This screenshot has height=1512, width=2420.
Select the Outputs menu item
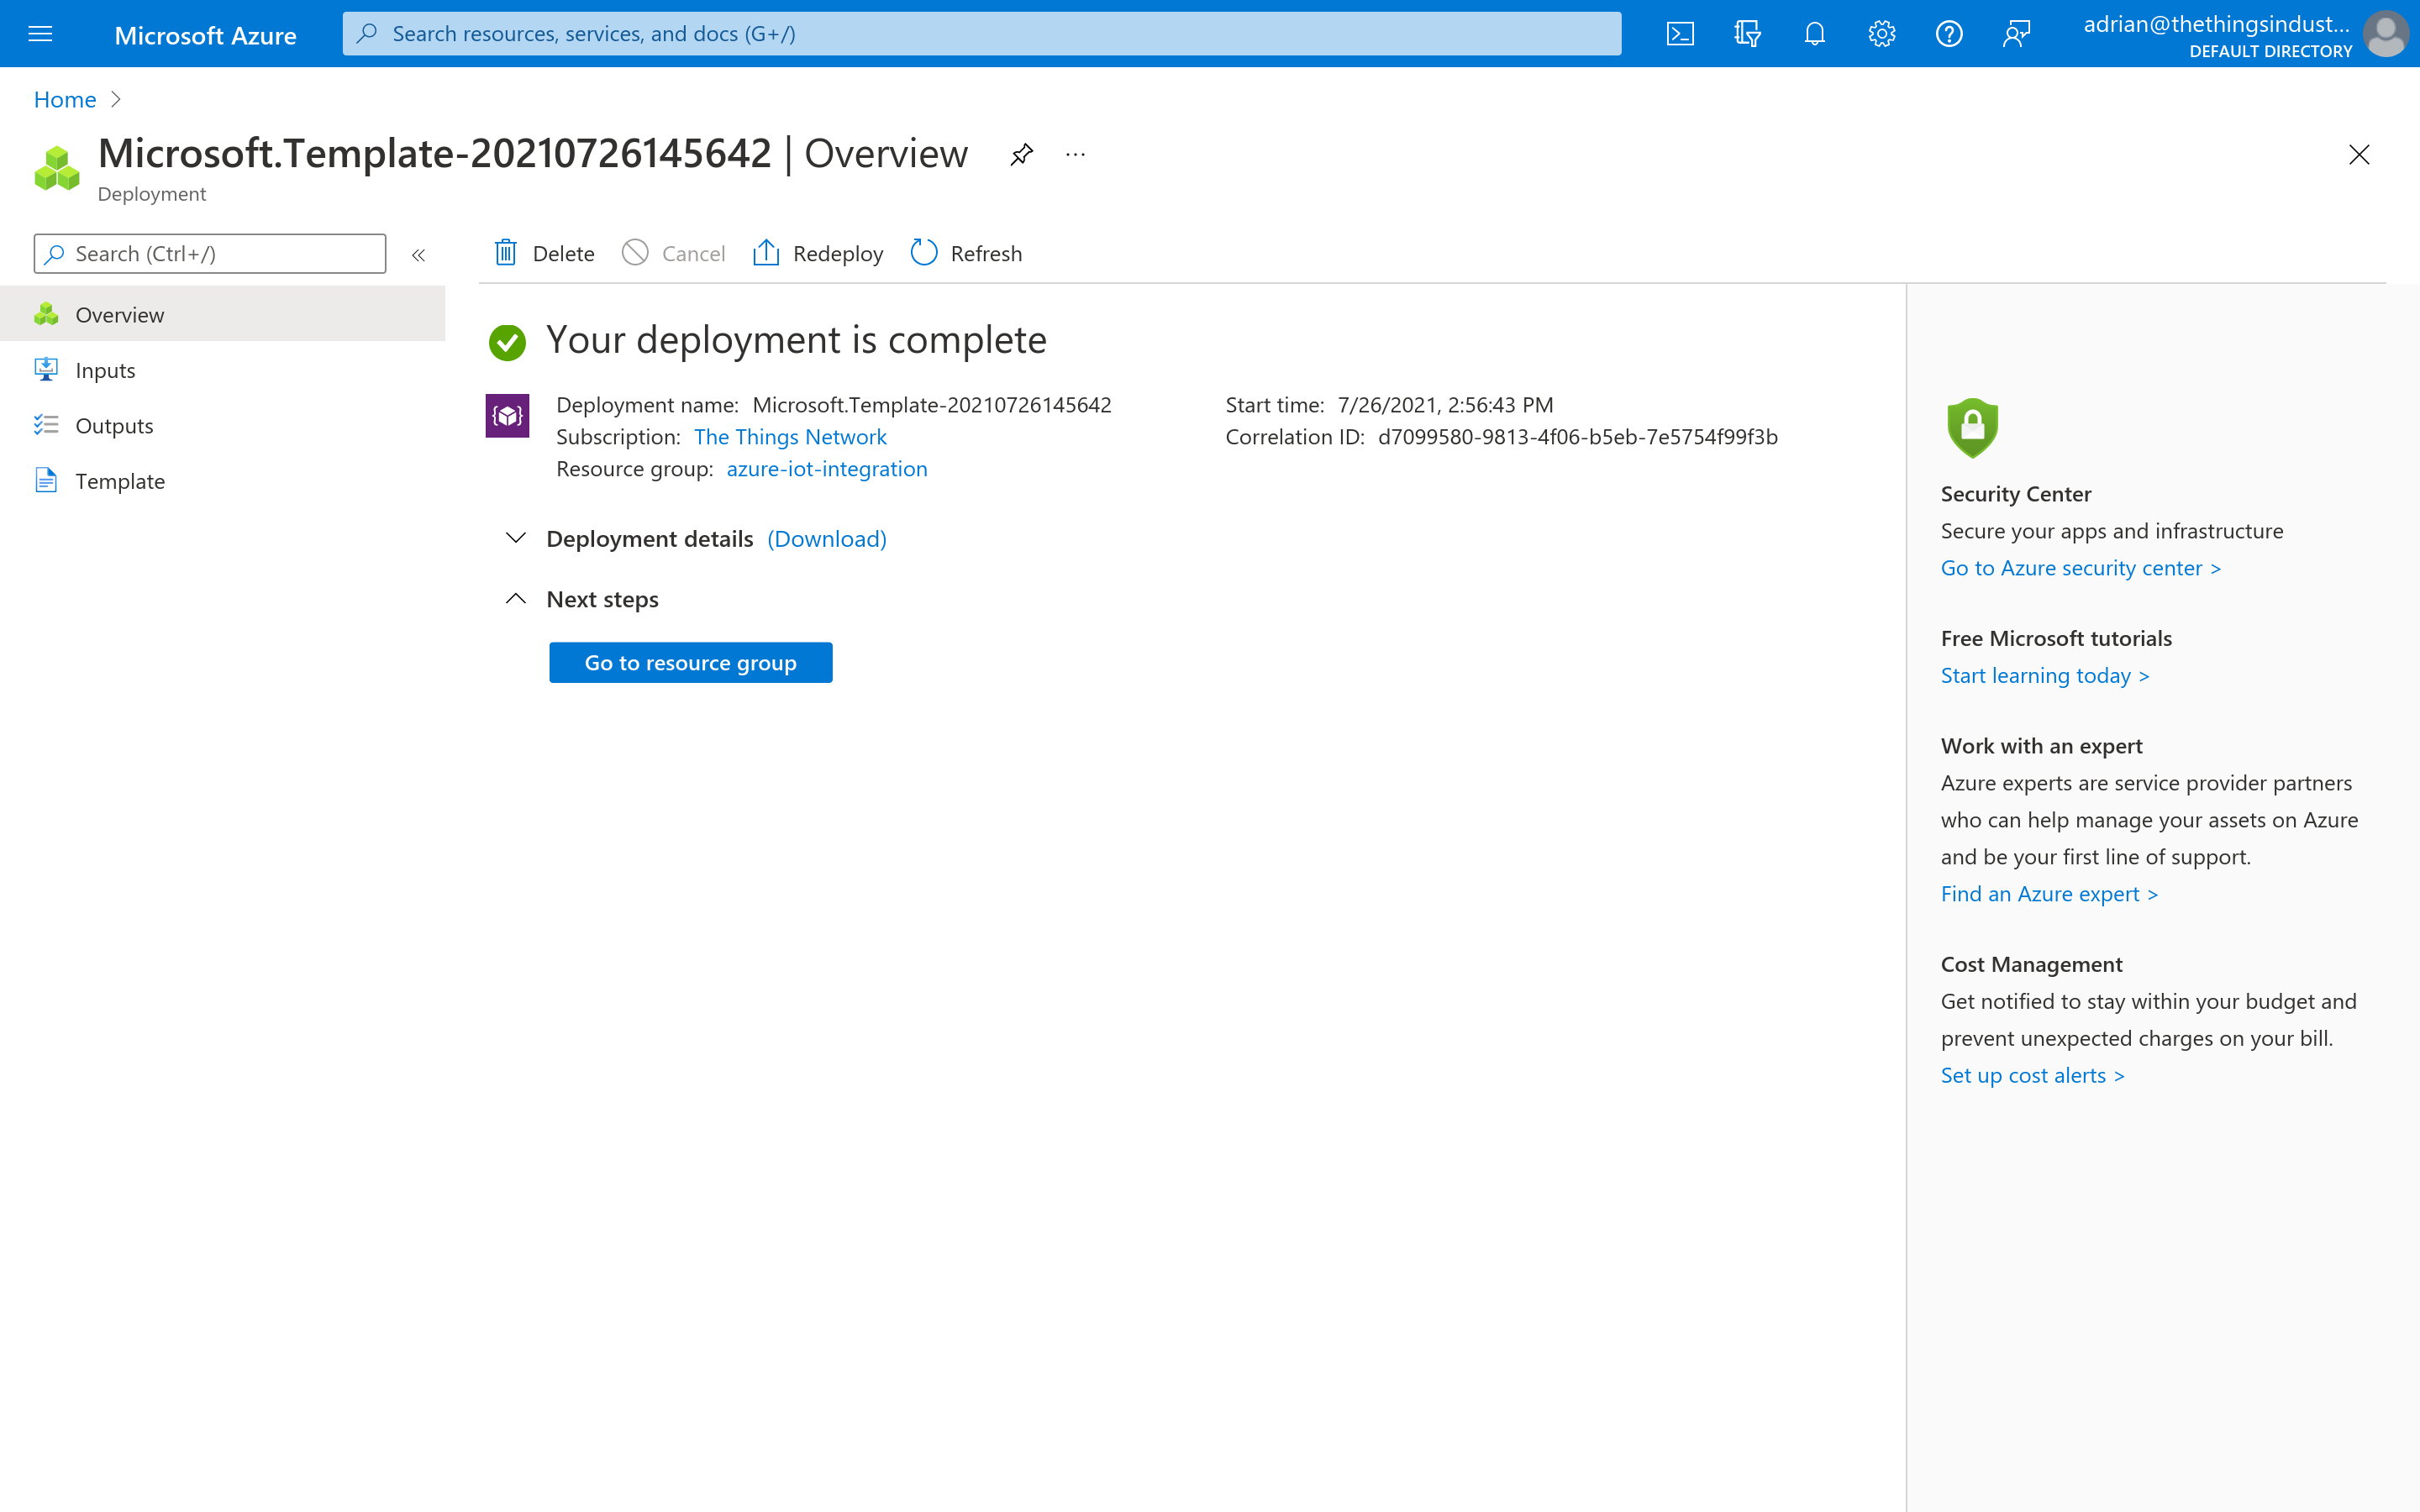(112, 423)
